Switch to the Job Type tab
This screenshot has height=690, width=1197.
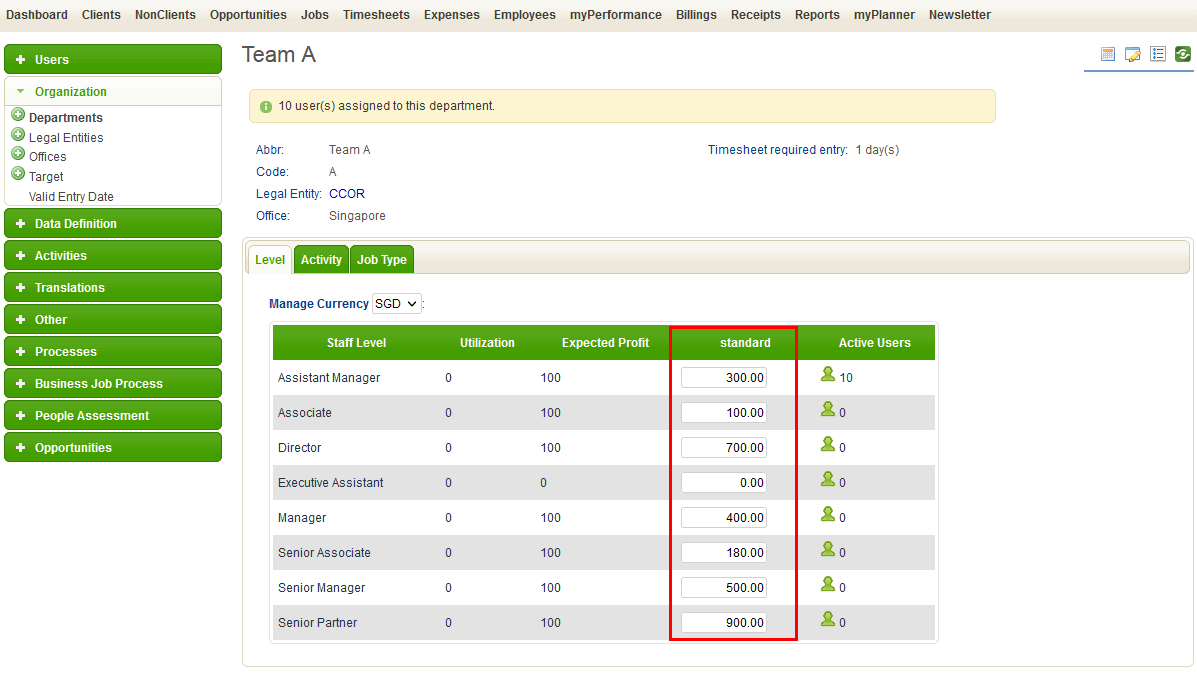click(382, 260)
